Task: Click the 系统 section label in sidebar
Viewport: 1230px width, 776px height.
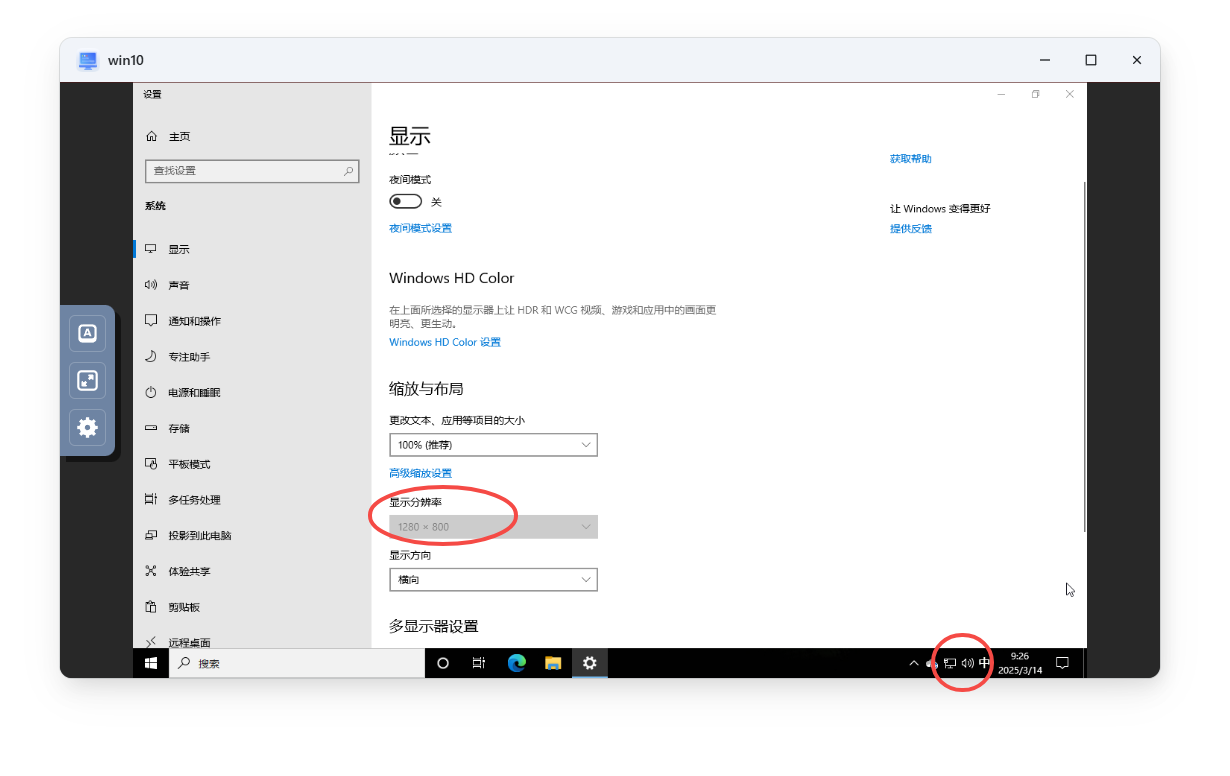Action: click(155, 206)
